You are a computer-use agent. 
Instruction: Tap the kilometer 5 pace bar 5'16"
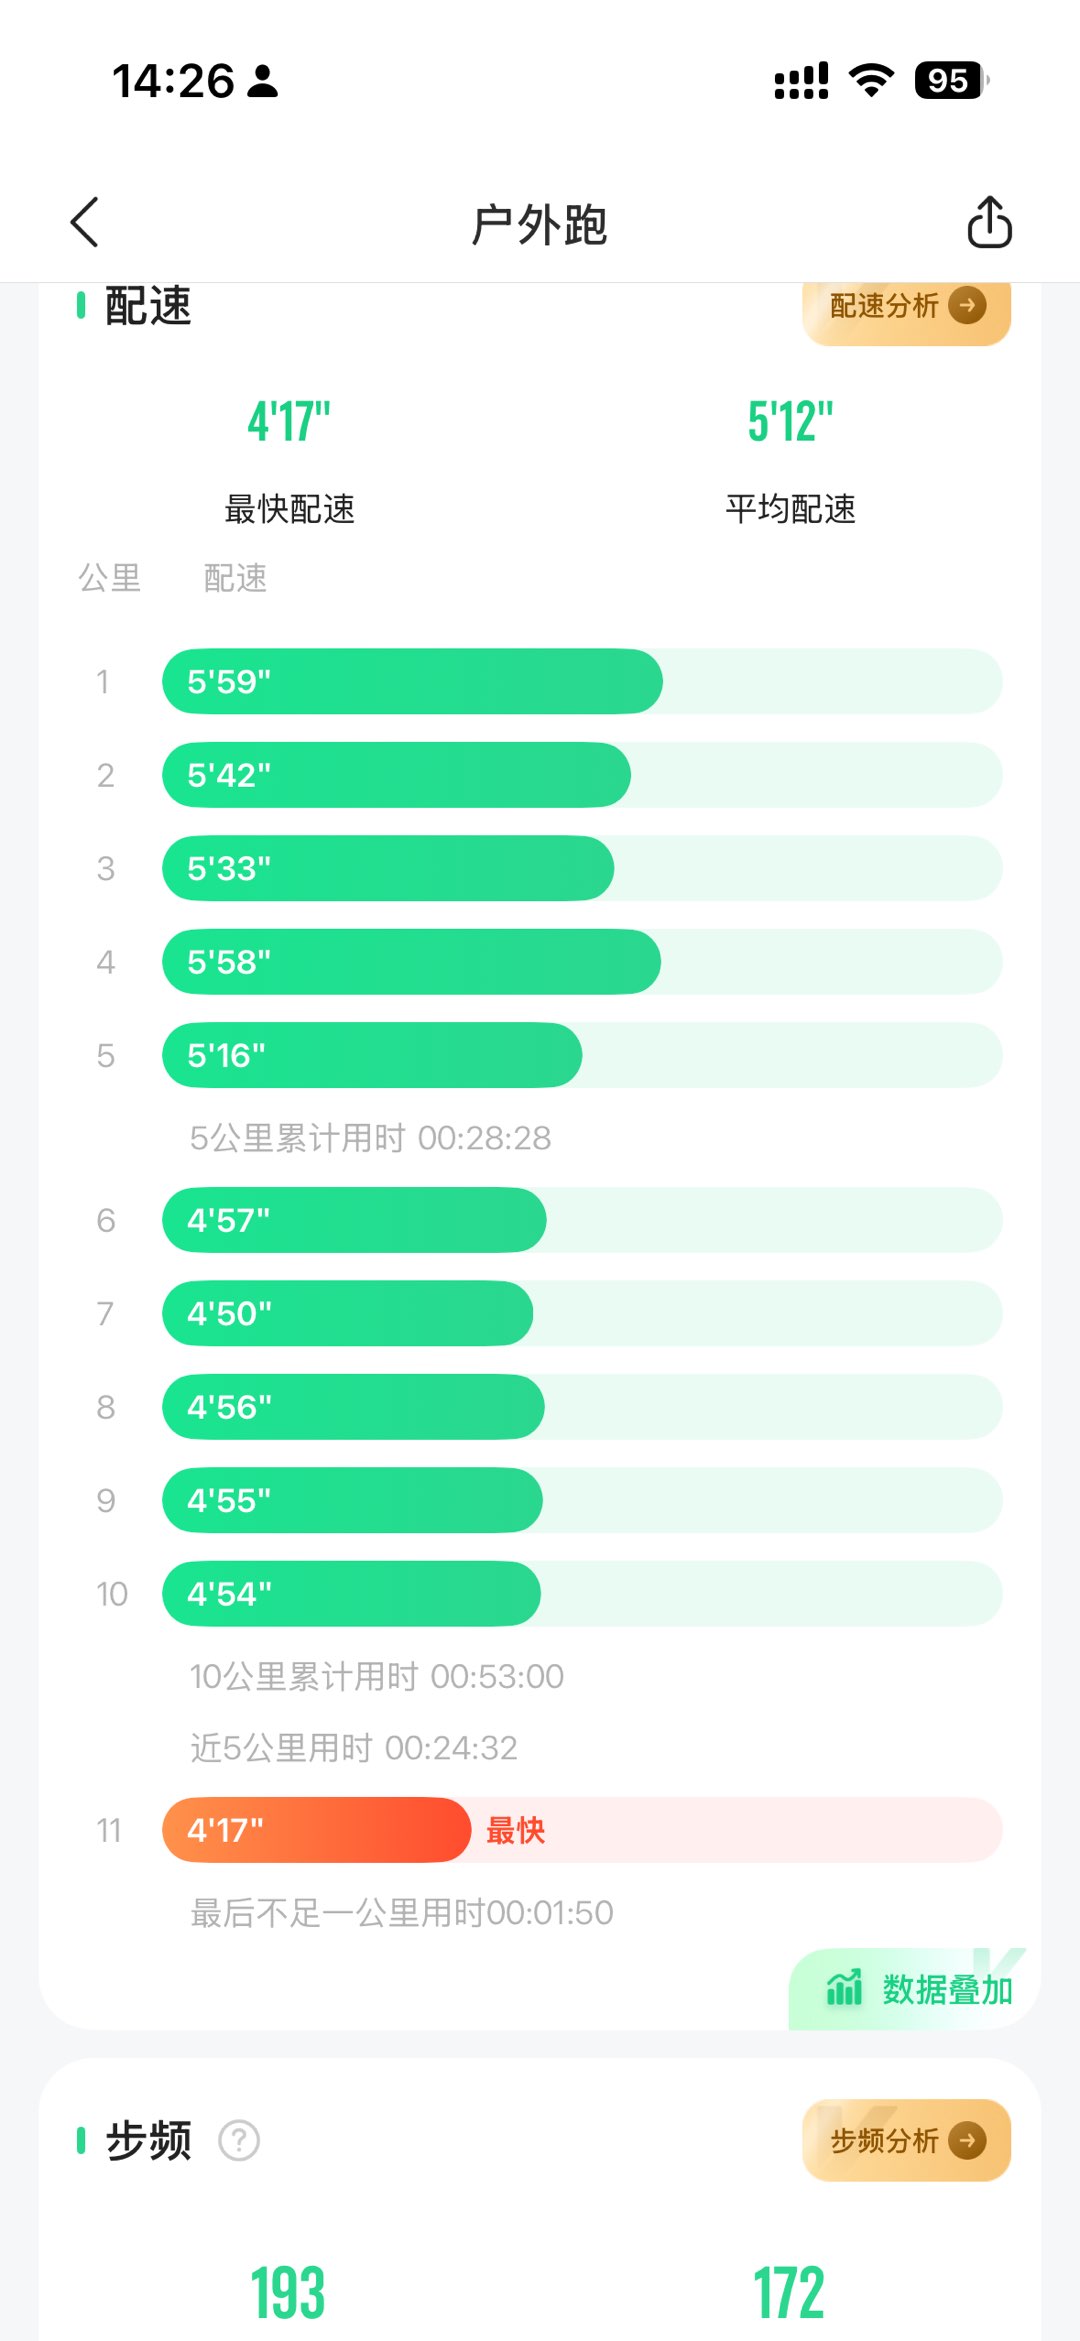372,1056
